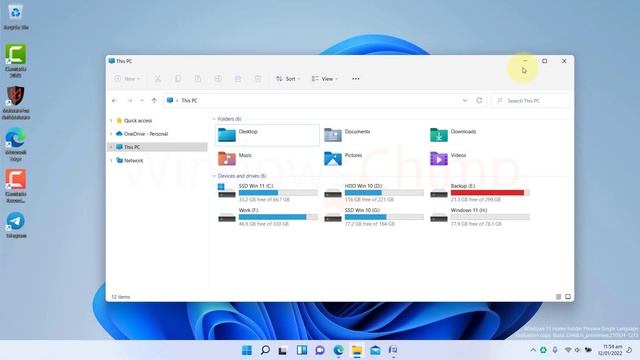
Task: Open the recent locations chevron
Action: click(142, 100)
